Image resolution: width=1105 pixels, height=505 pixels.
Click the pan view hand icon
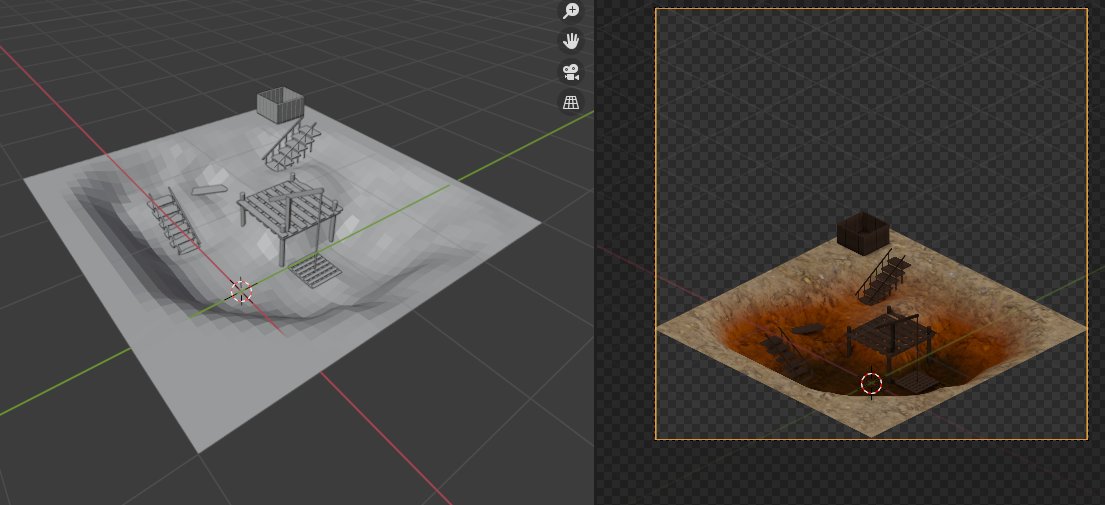[571, 42]
